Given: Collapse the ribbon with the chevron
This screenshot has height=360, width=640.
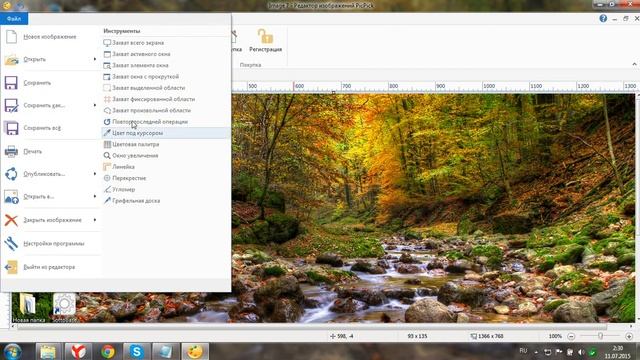Looking at the screenshot, I should click(634, 64).
